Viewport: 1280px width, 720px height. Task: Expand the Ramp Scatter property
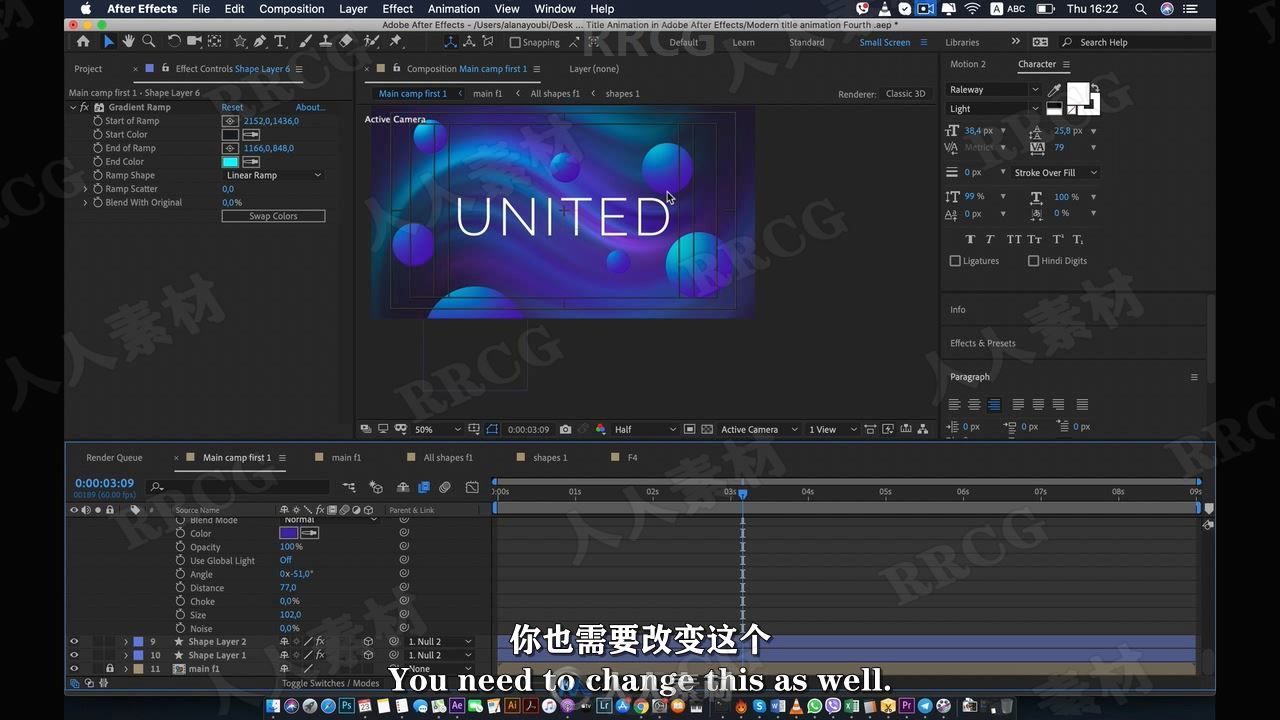(86, 189)
